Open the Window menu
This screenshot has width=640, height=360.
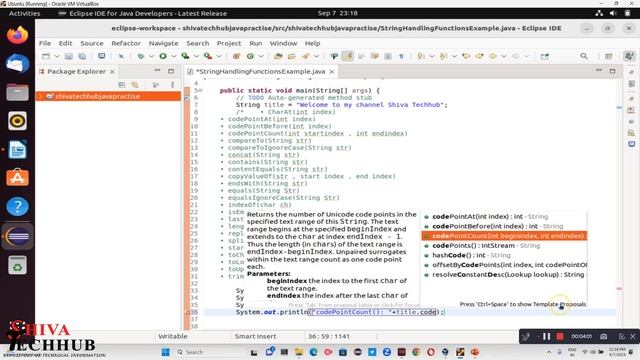[x=283, y=43]
